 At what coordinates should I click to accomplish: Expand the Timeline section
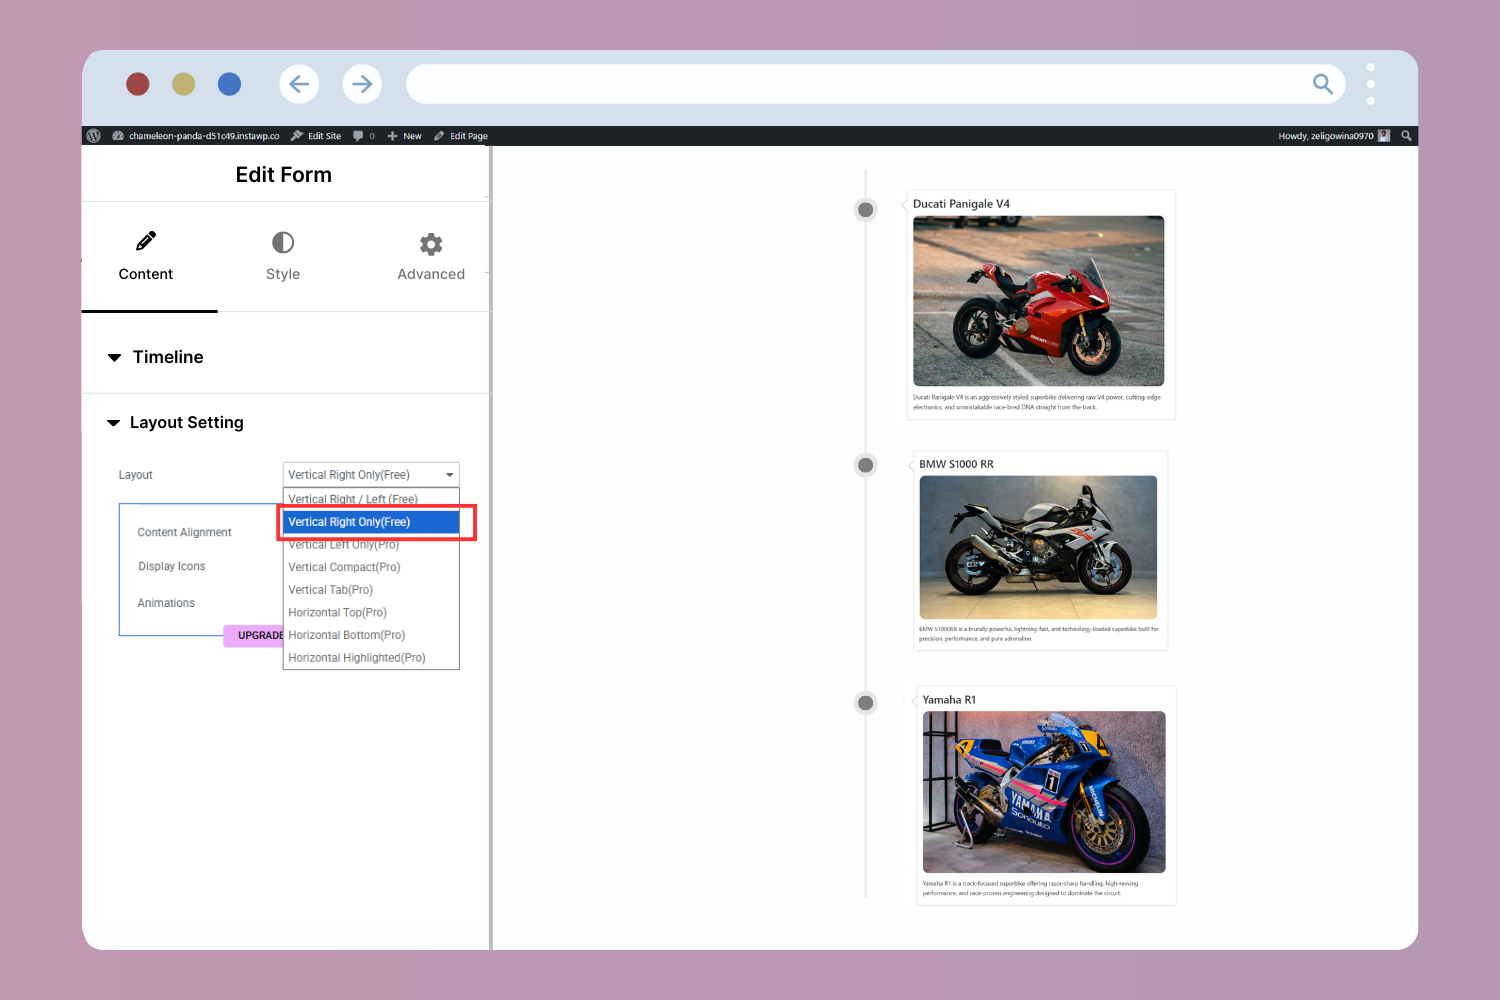click(x=155, y=357)
